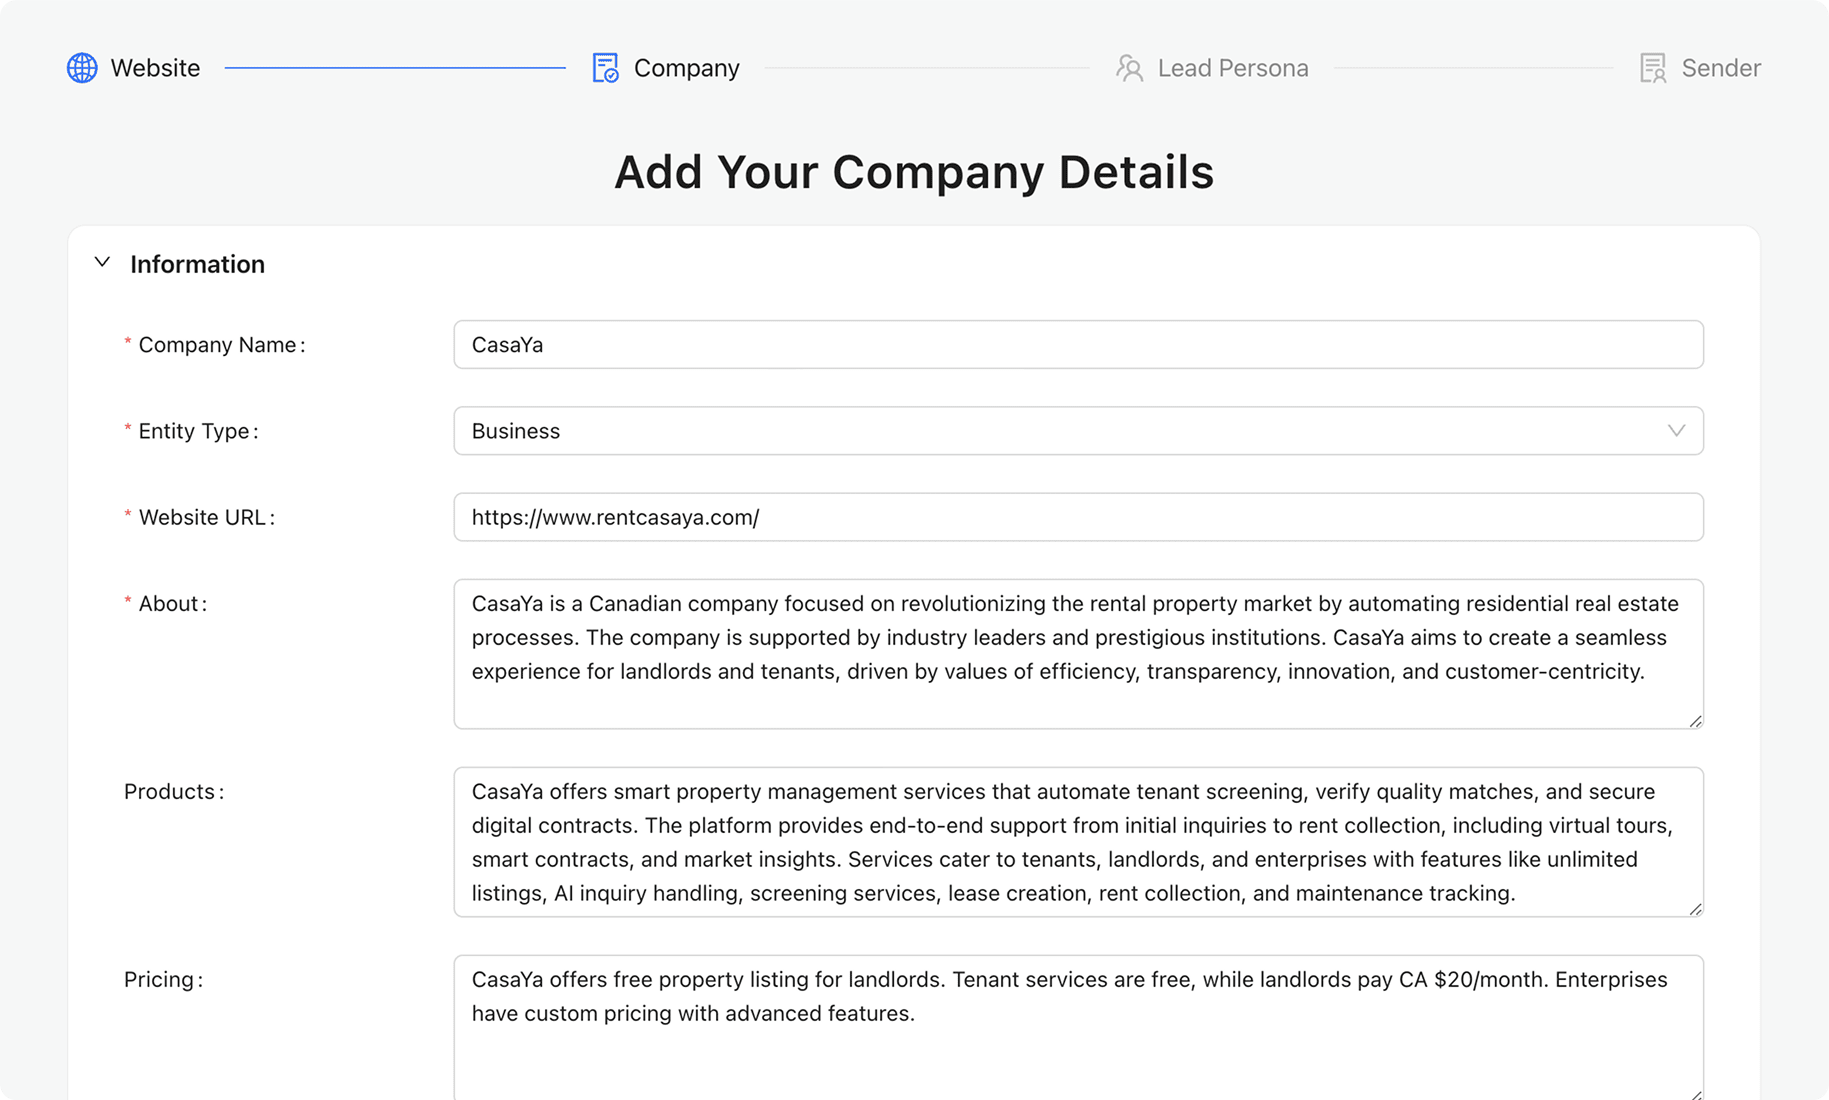Click the Company Name input field
Viewport: 1829px width, 1100px height.
click(1077, 345)
